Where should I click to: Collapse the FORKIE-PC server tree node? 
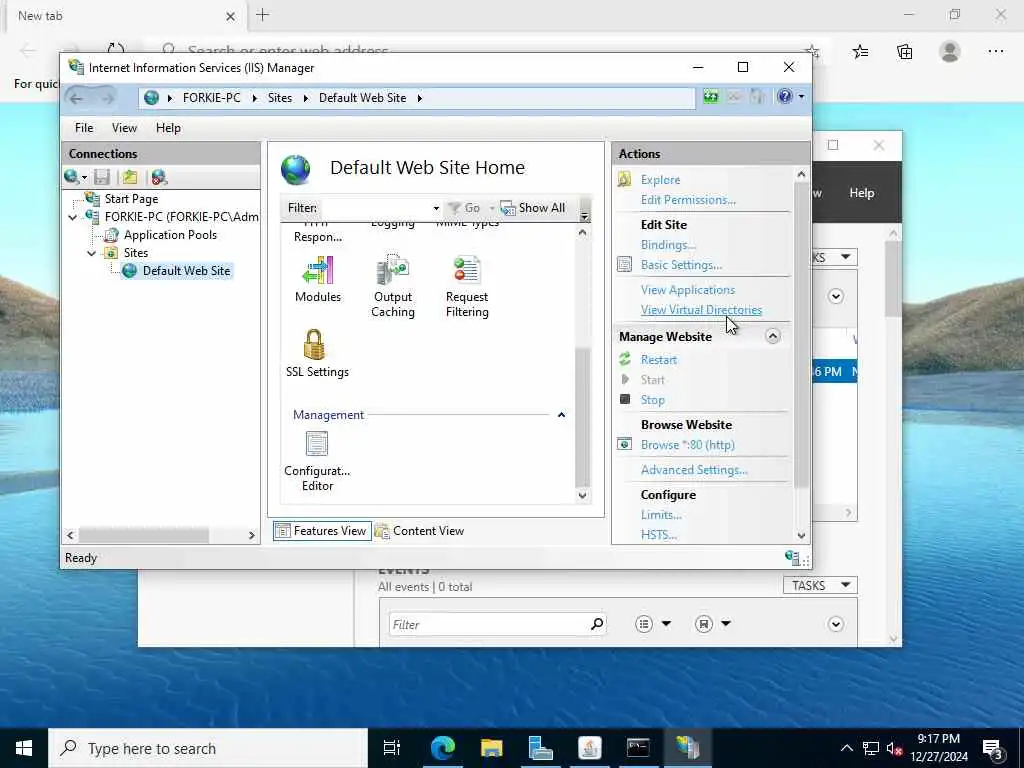[x=72, y=217]
